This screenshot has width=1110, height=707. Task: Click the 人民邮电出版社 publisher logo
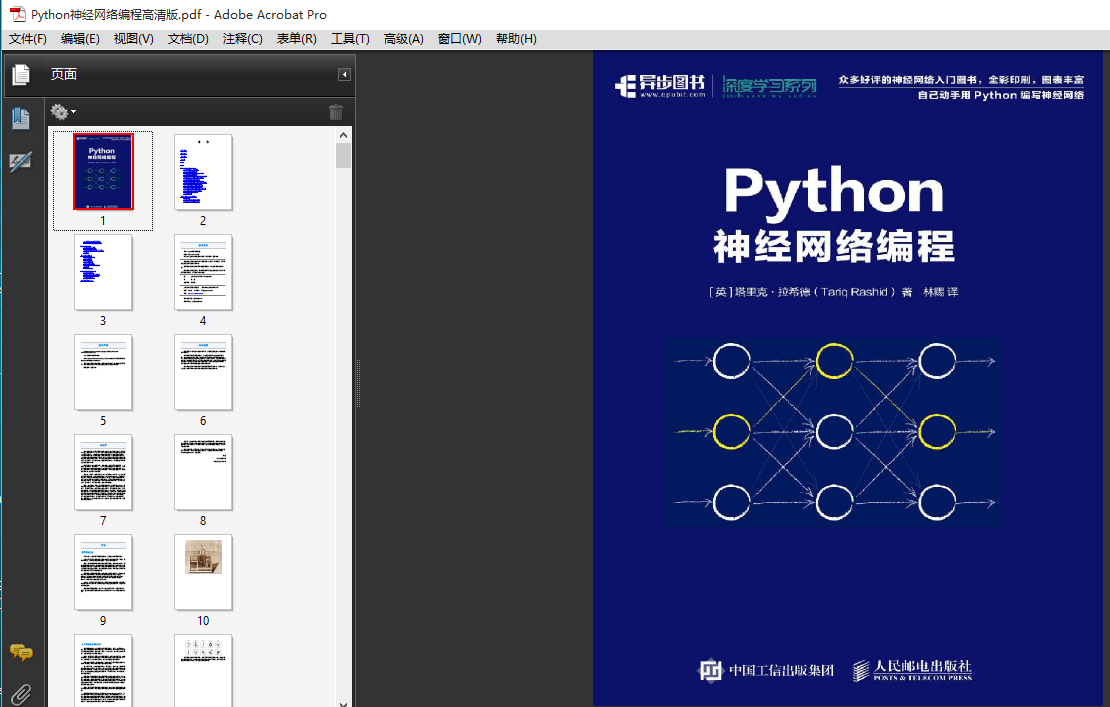point(912,669)
